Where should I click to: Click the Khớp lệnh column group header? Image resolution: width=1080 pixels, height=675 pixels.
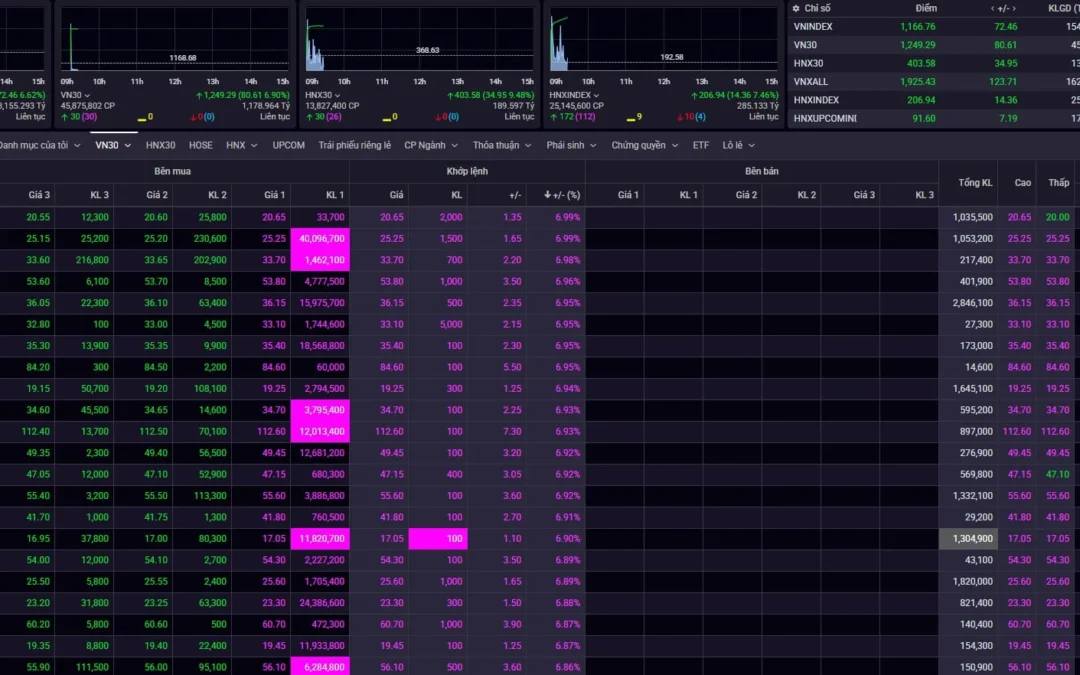pyautogui.click(x=466, y=171)
